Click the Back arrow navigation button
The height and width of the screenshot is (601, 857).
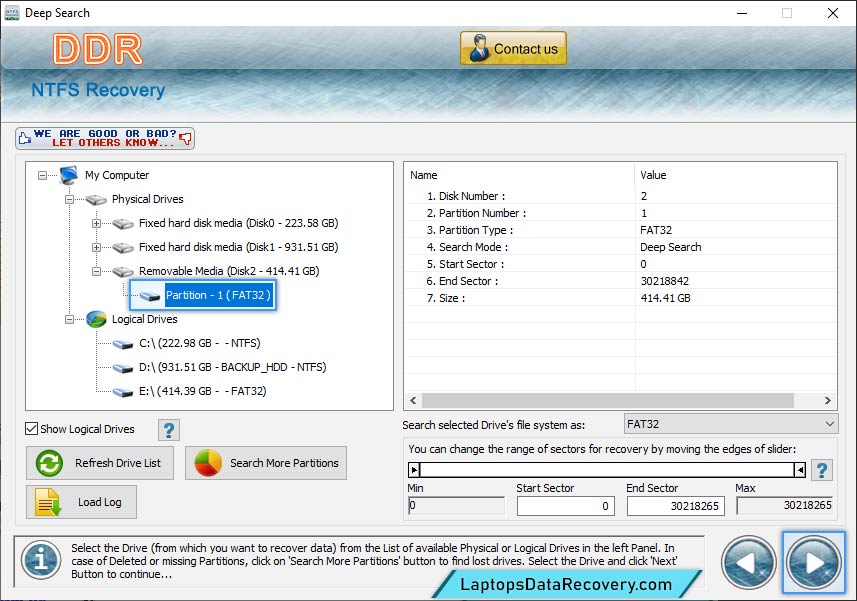[x=748, y=562]
